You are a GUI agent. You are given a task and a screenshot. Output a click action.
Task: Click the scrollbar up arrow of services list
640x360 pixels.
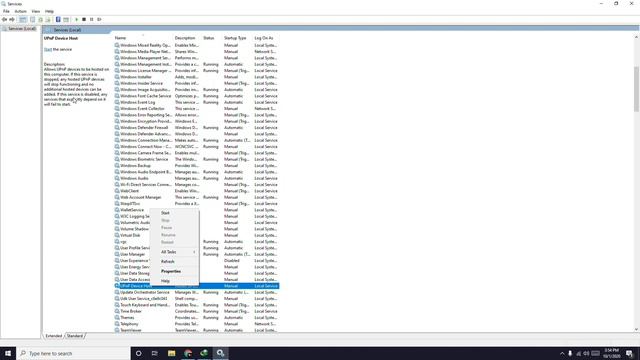pos(636,38)
